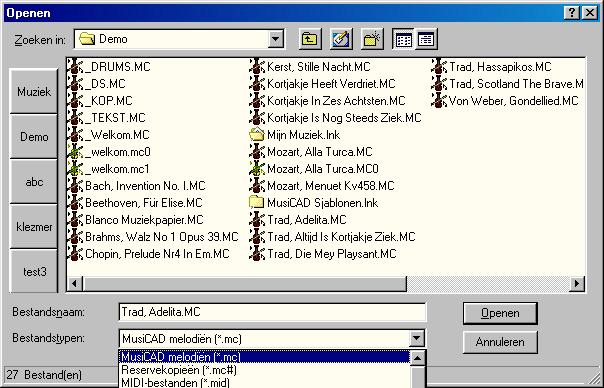Open the test3 shortcut folder

(x=34, y=272)
